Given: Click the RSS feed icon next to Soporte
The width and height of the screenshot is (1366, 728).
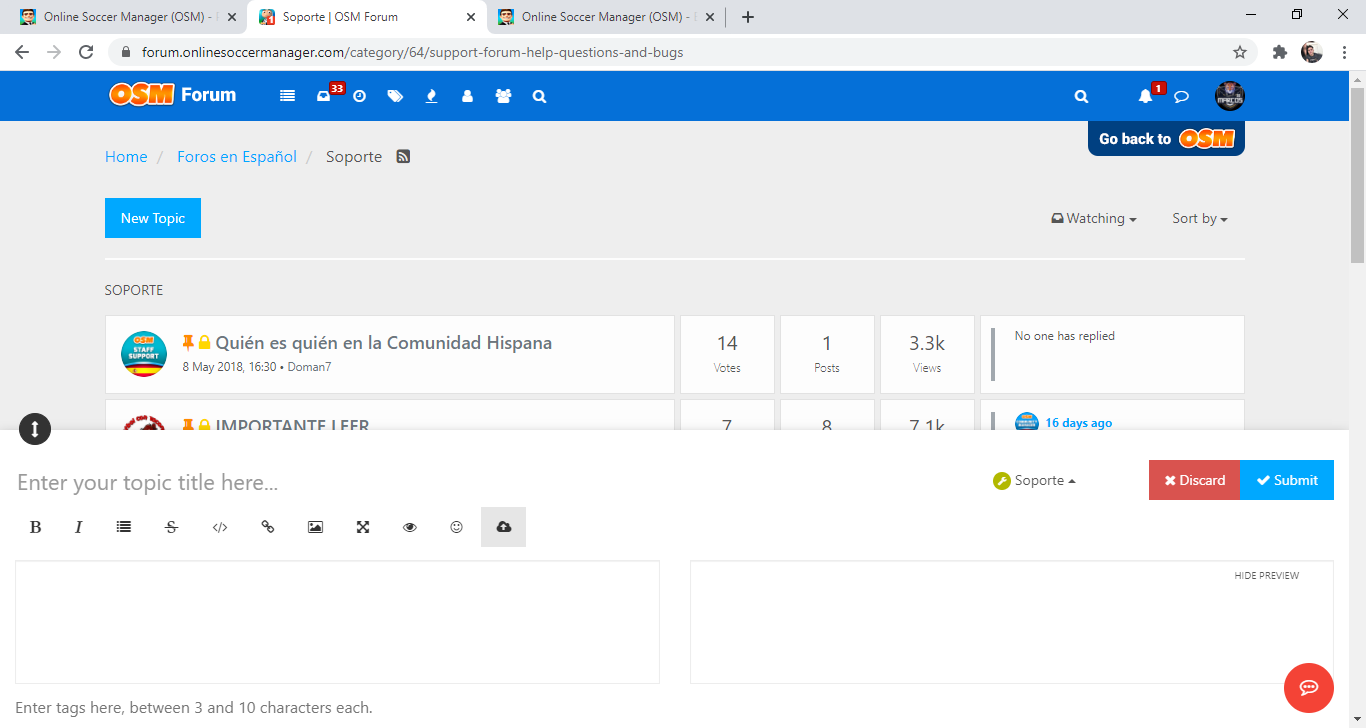Looking at the screenshot, I should pos(403,156).
